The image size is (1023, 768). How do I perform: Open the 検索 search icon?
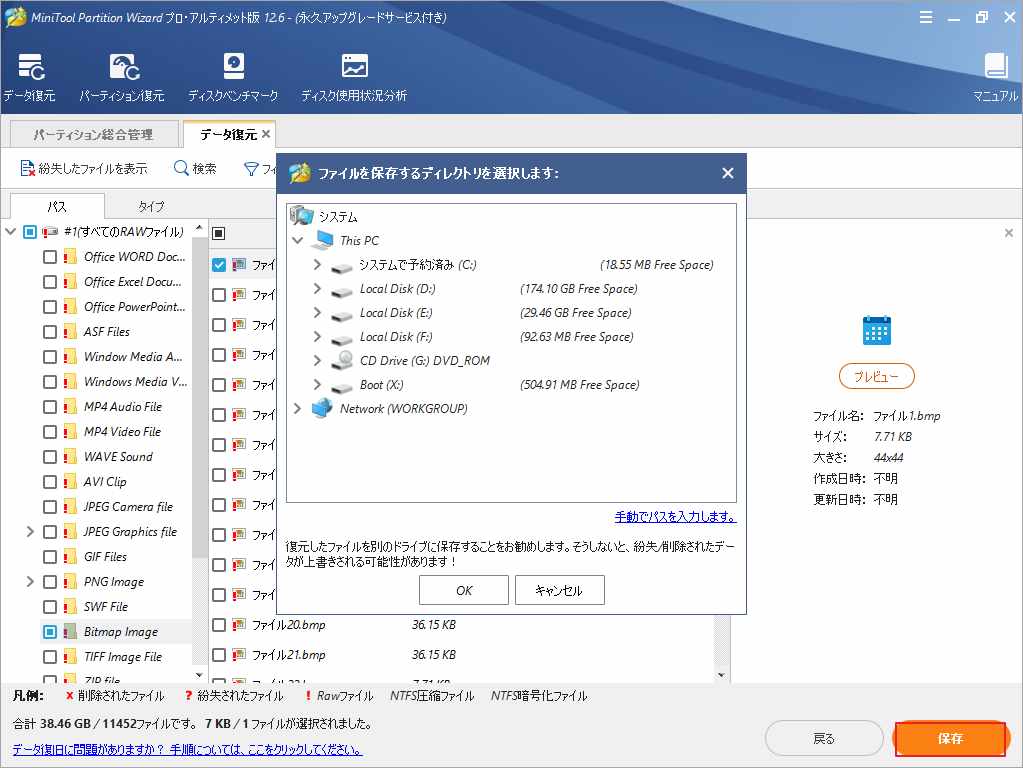pyautogui.click(x=181, y=167)
